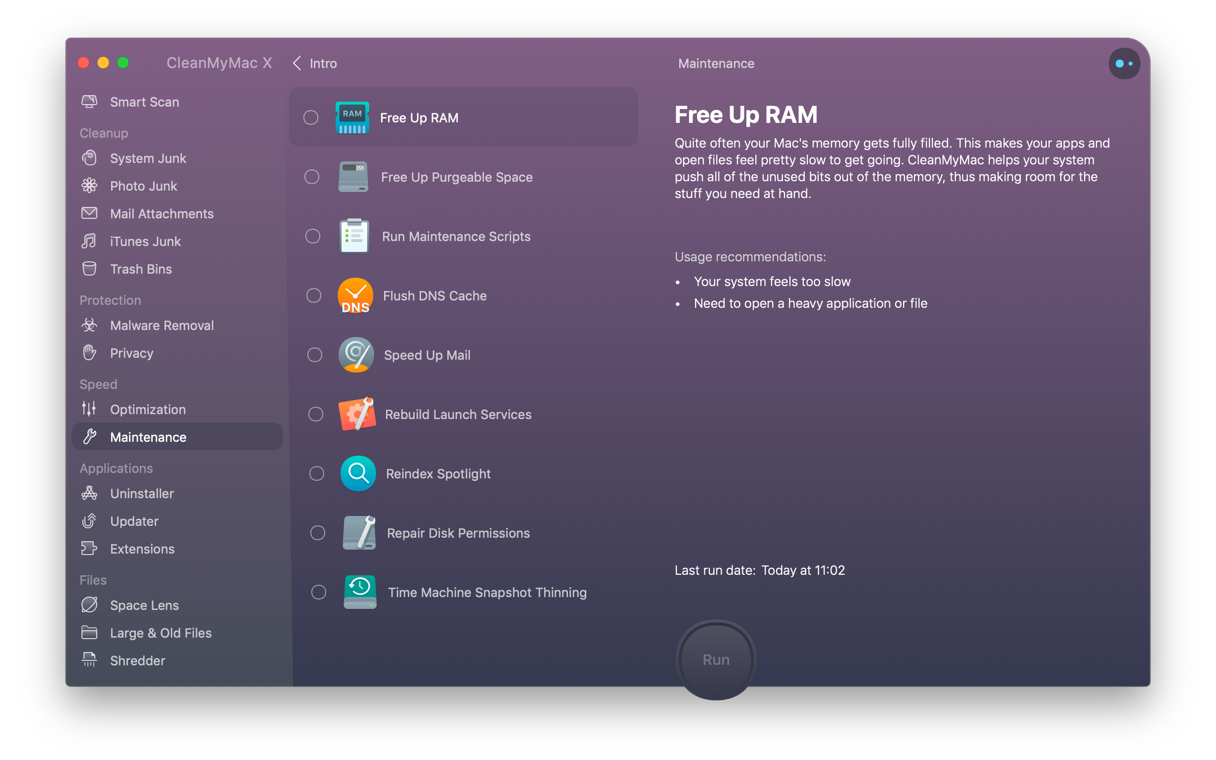This screenshot has width=1216, height=760.
Task: Click the Repair Disk Permissions label
Action: click(x=458, y=533)
